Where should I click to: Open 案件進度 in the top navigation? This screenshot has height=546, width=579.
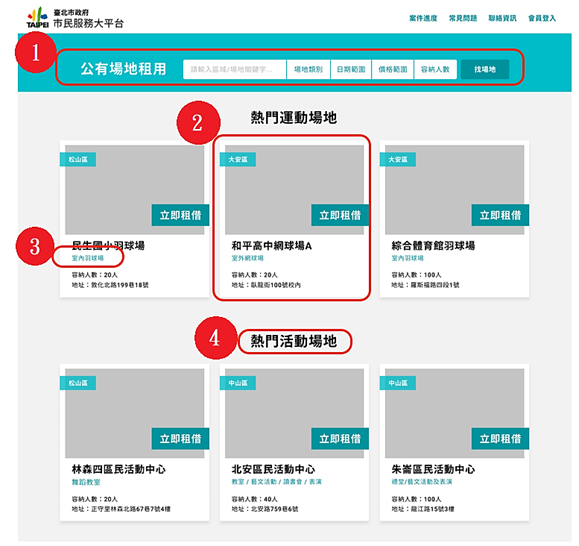(423, 18)
